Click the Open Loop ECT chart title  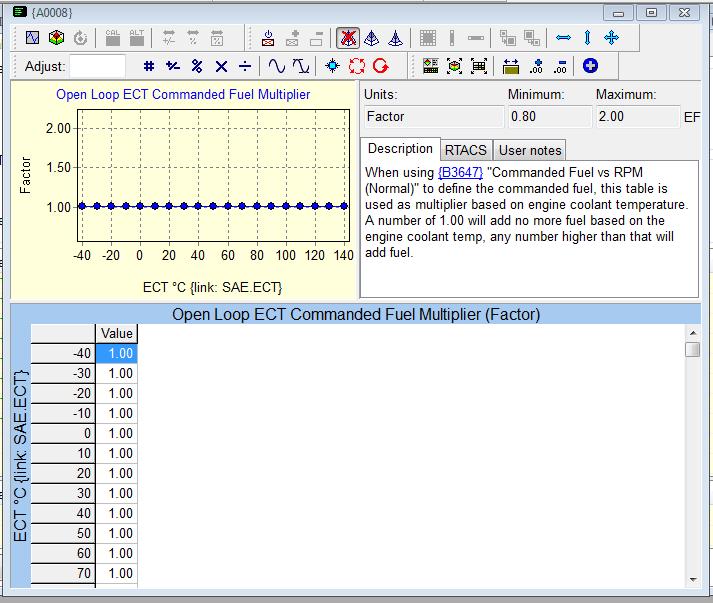pyautogui.click(x=183, y=95)
